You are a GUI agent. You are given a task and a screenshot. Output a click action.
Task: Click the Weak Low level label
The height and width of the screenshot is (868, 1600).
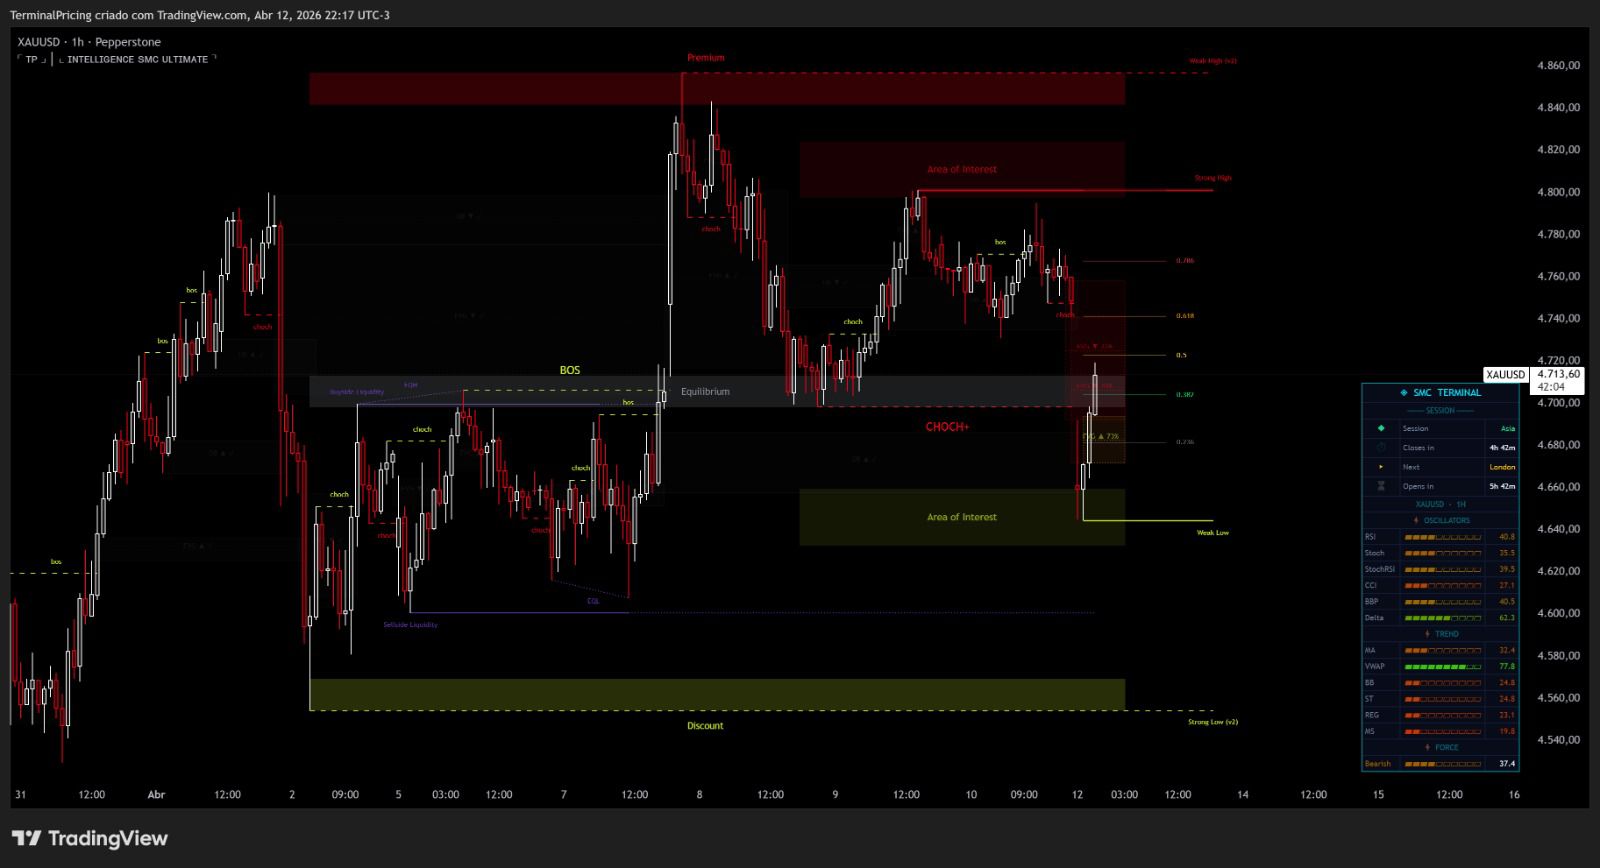1212,533
